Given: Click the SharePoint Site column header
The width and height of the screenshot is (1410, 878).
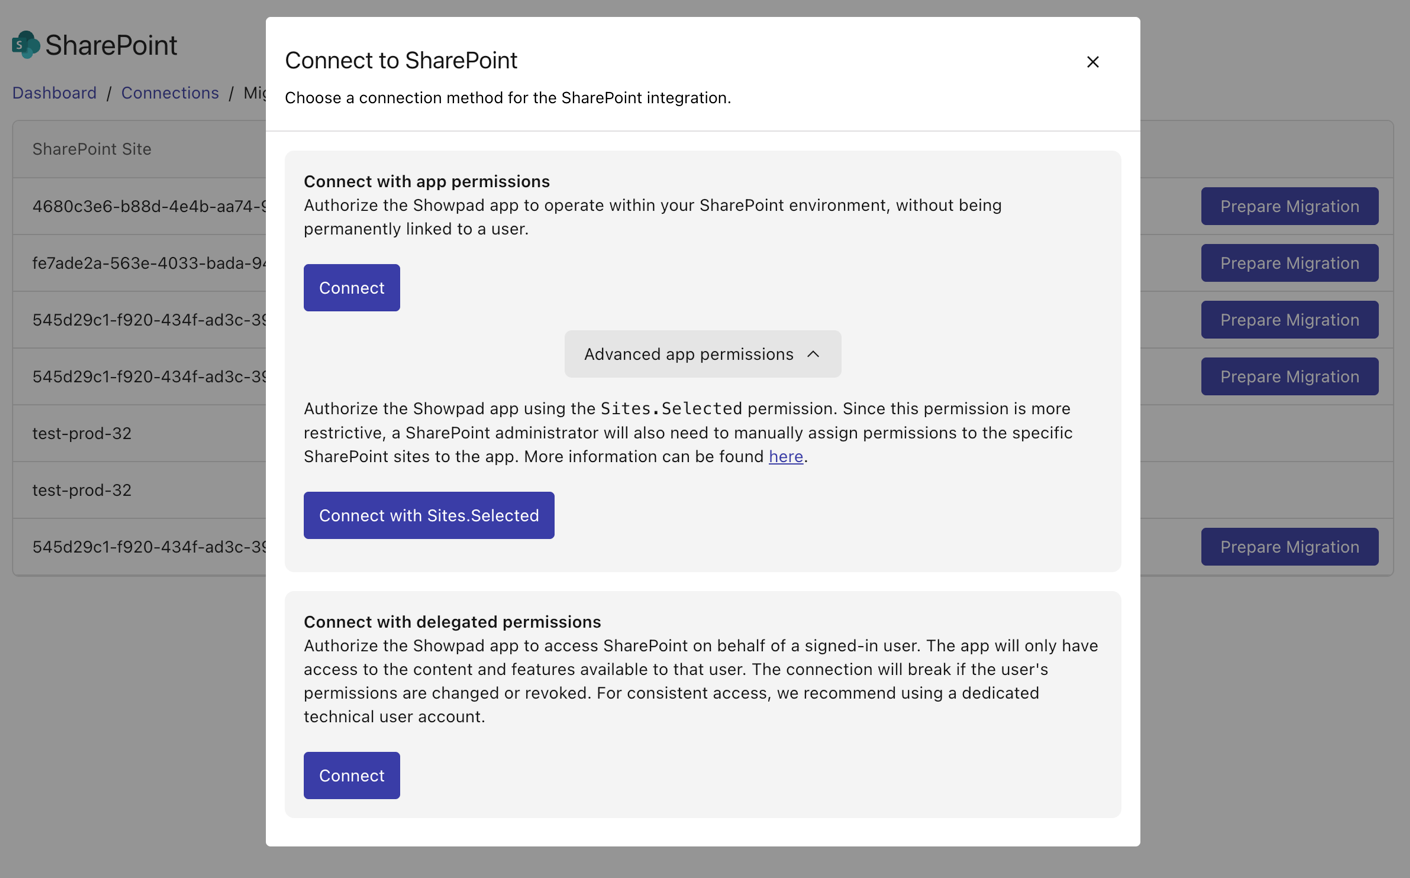Looking at the screenshot, I should (x=91, y=149).
